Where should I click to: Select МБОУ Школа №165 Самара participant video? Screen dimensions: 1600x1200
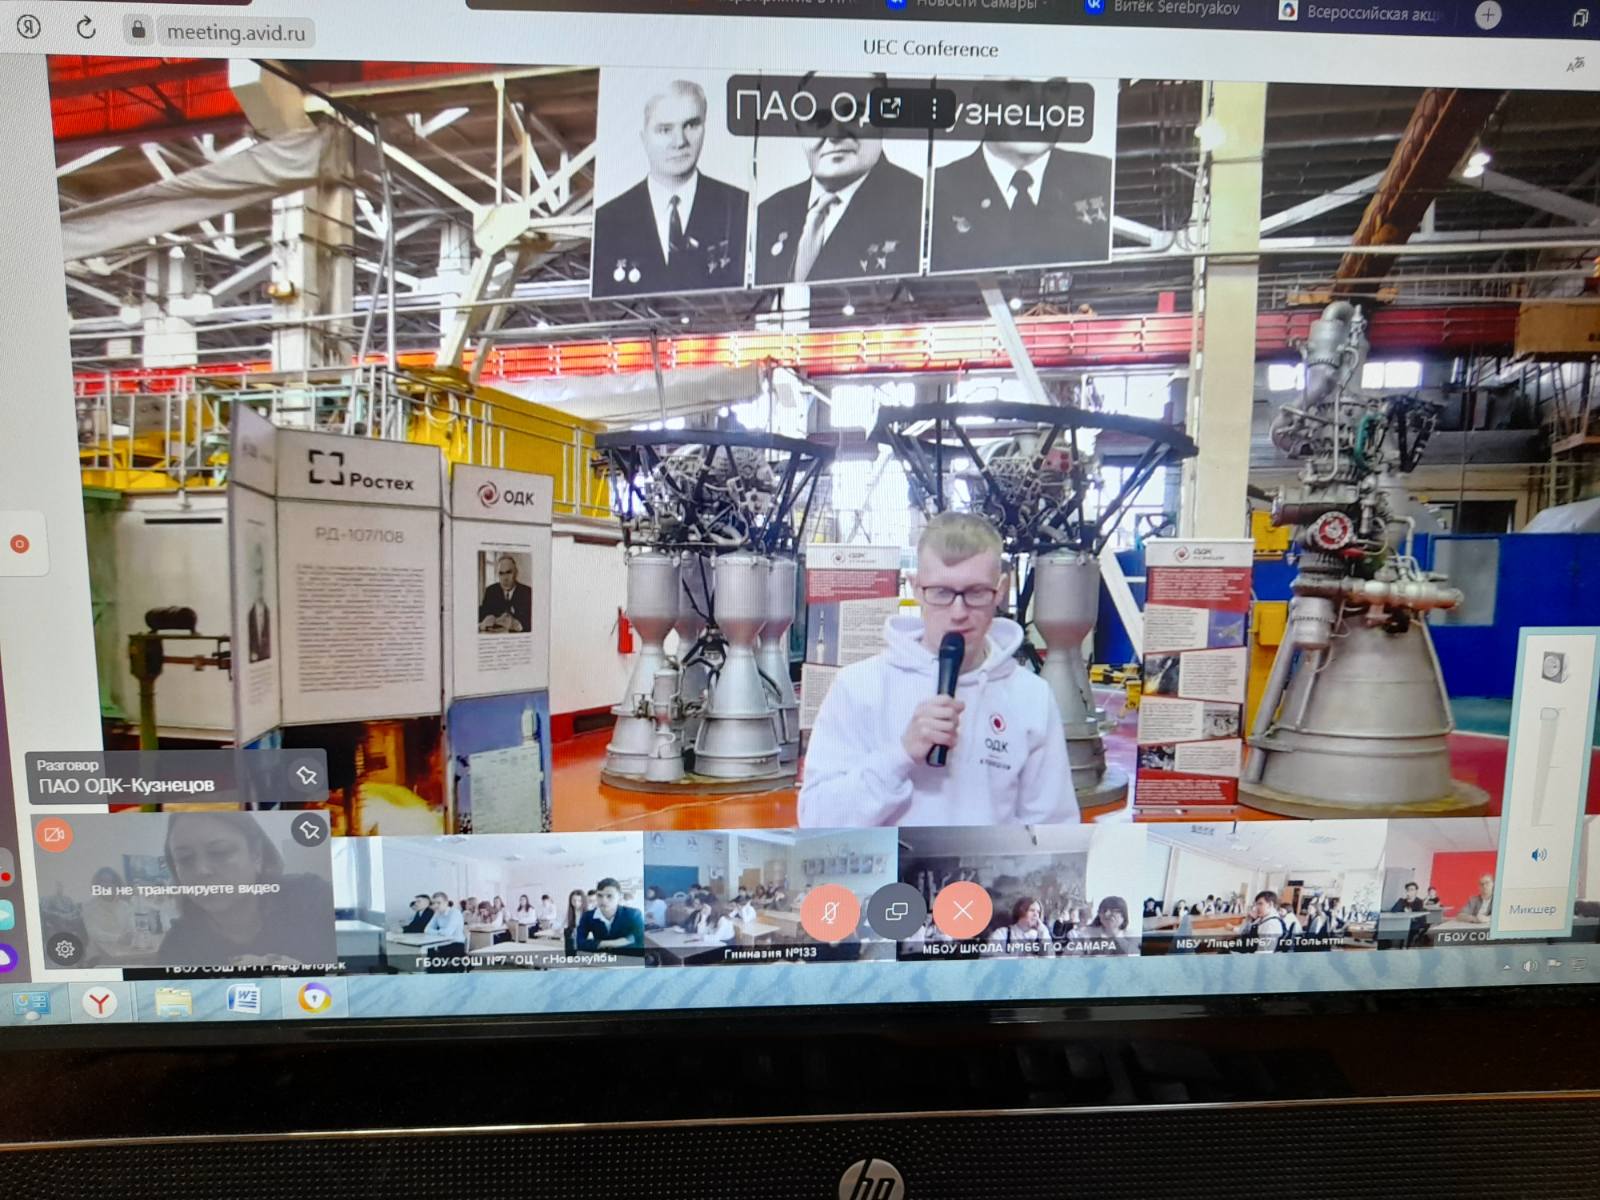pos(1020,893)
